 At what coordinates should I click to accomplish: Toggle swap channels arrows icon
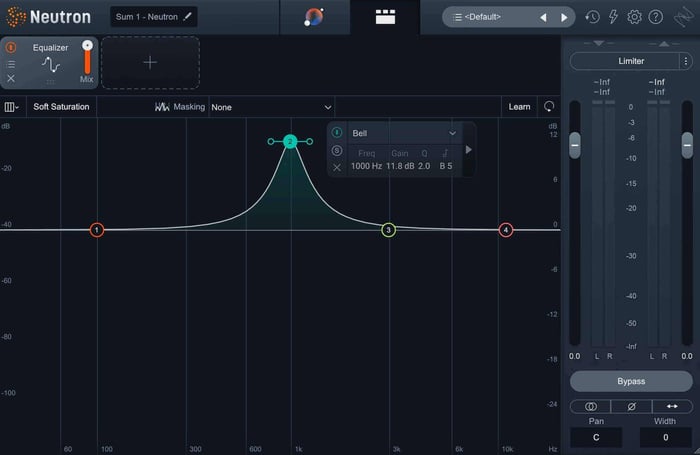672,406
